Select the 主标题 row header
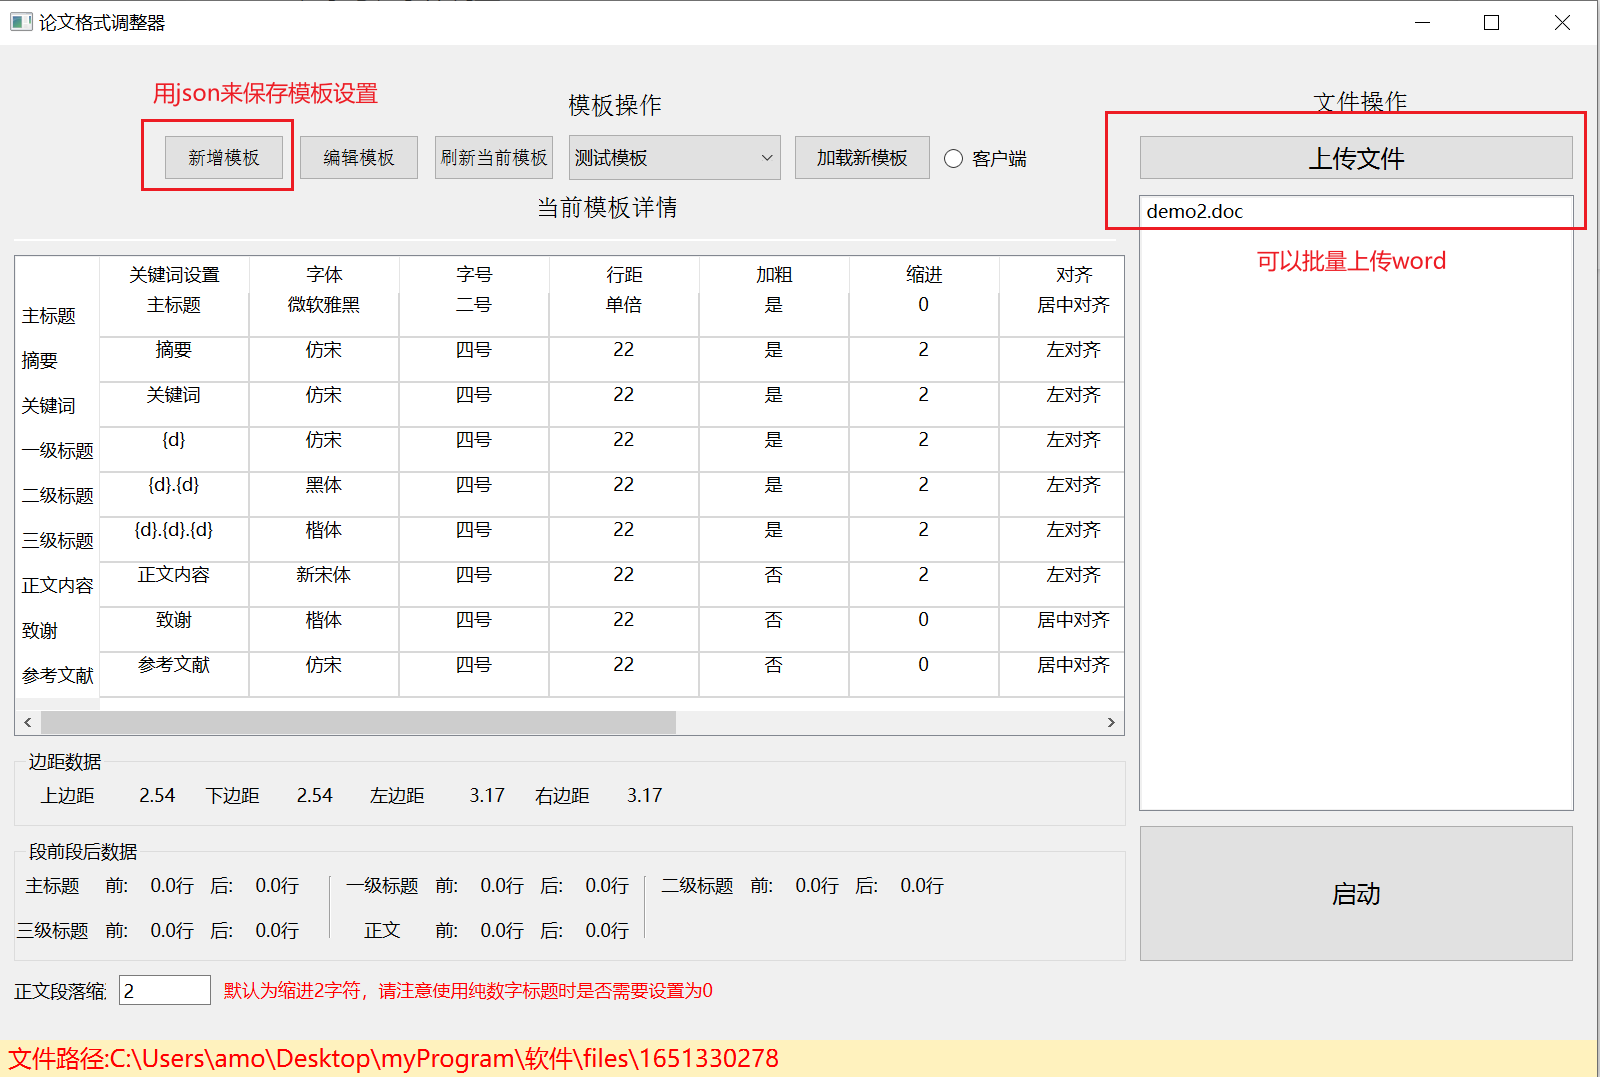The image size is (1600, 1077). pyautogui.click(x=57, y=316)
